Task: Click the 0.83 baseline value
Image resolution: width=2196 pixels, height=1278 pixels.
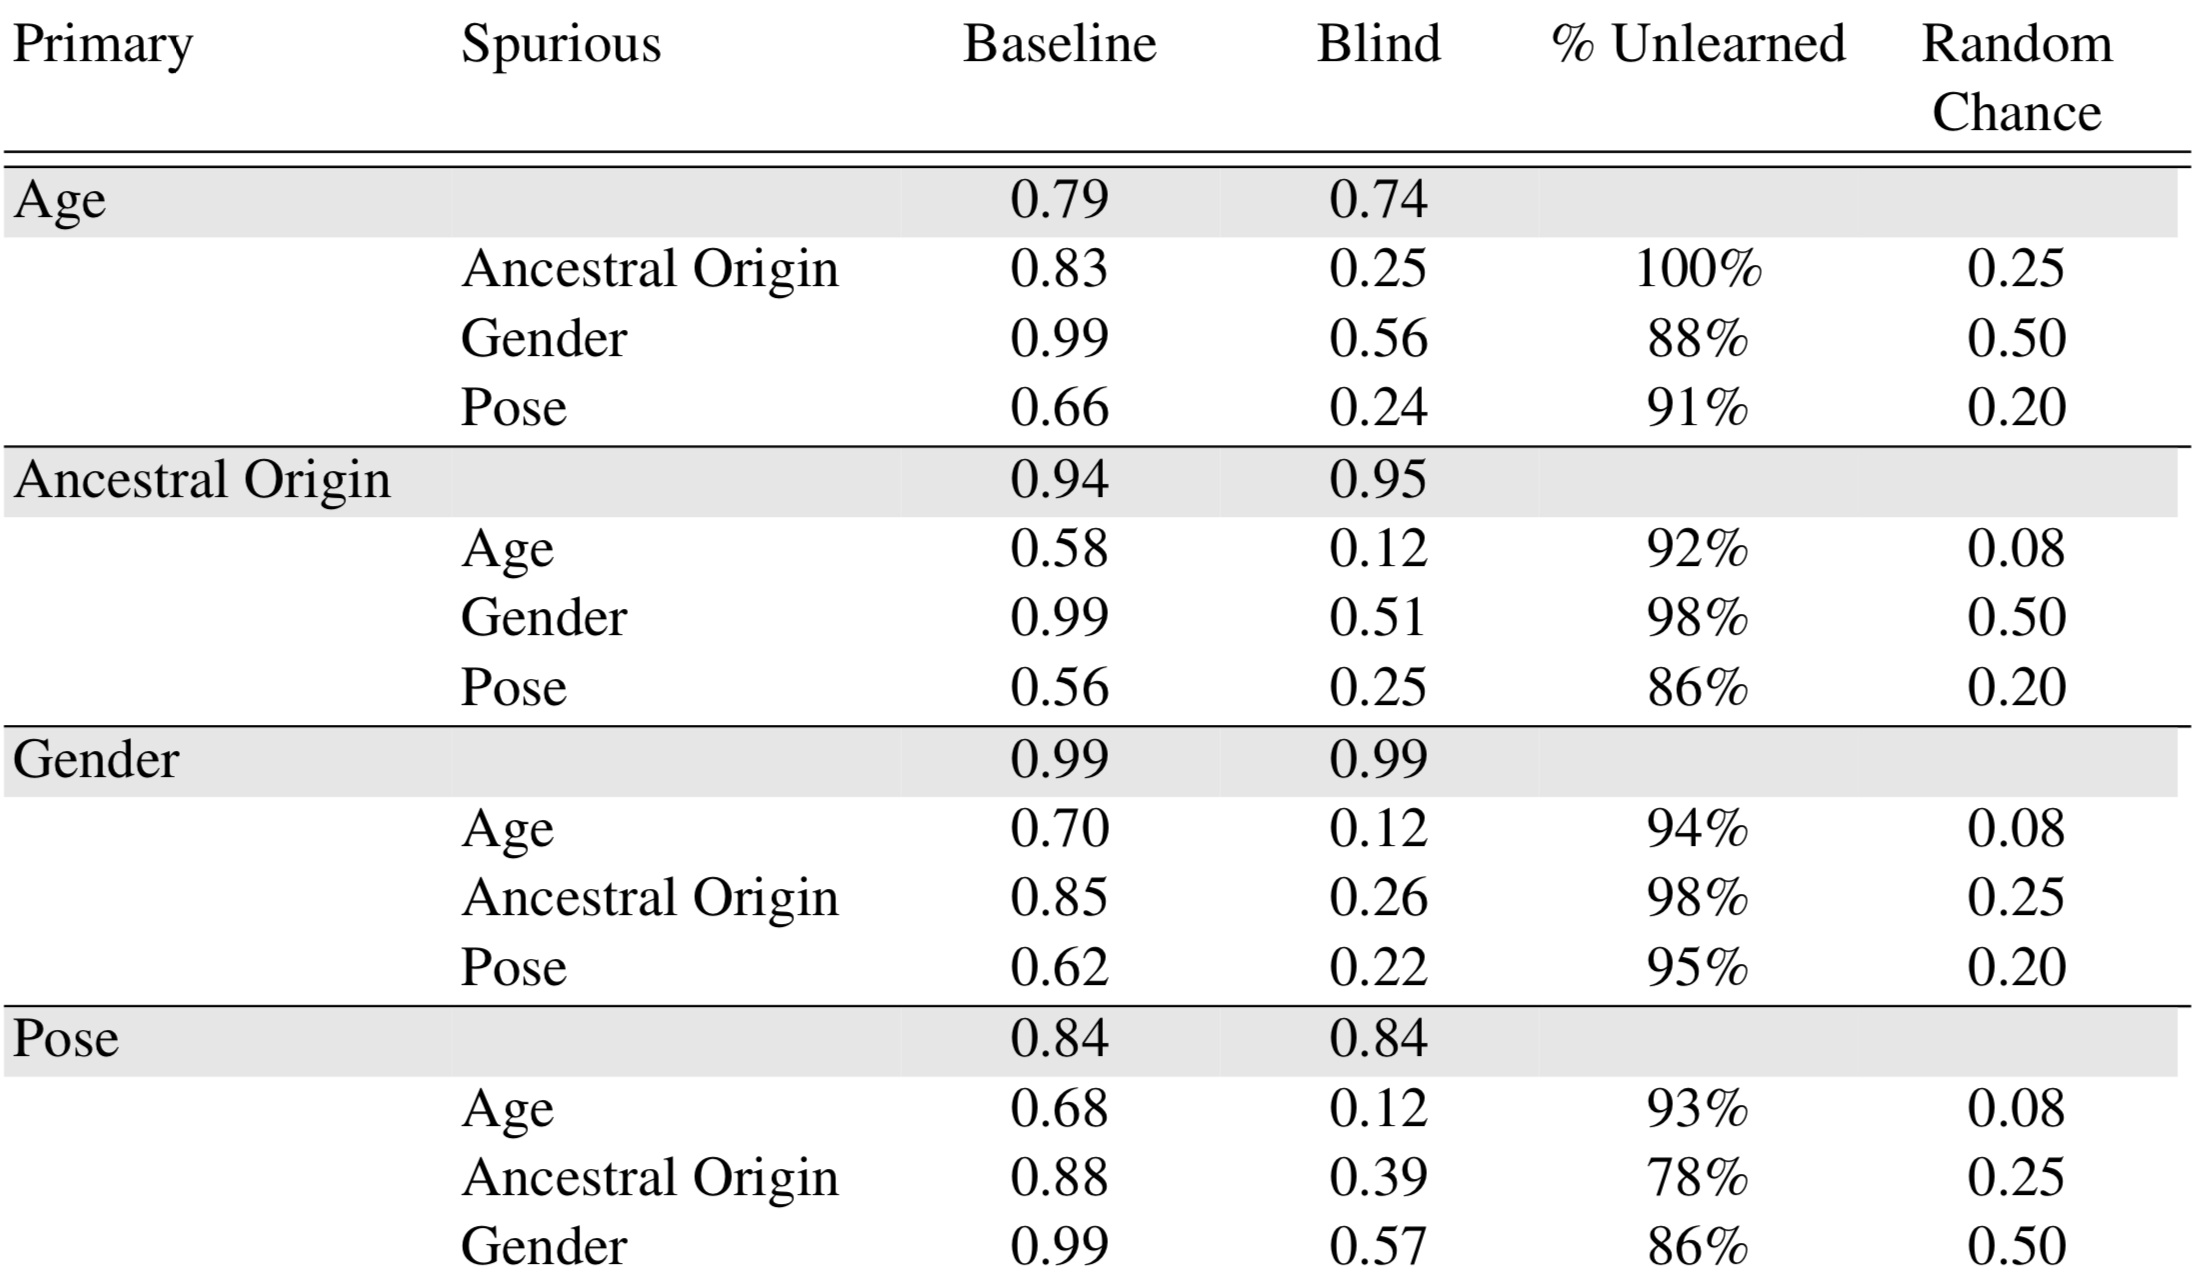Action: (x=1059, y=269)
